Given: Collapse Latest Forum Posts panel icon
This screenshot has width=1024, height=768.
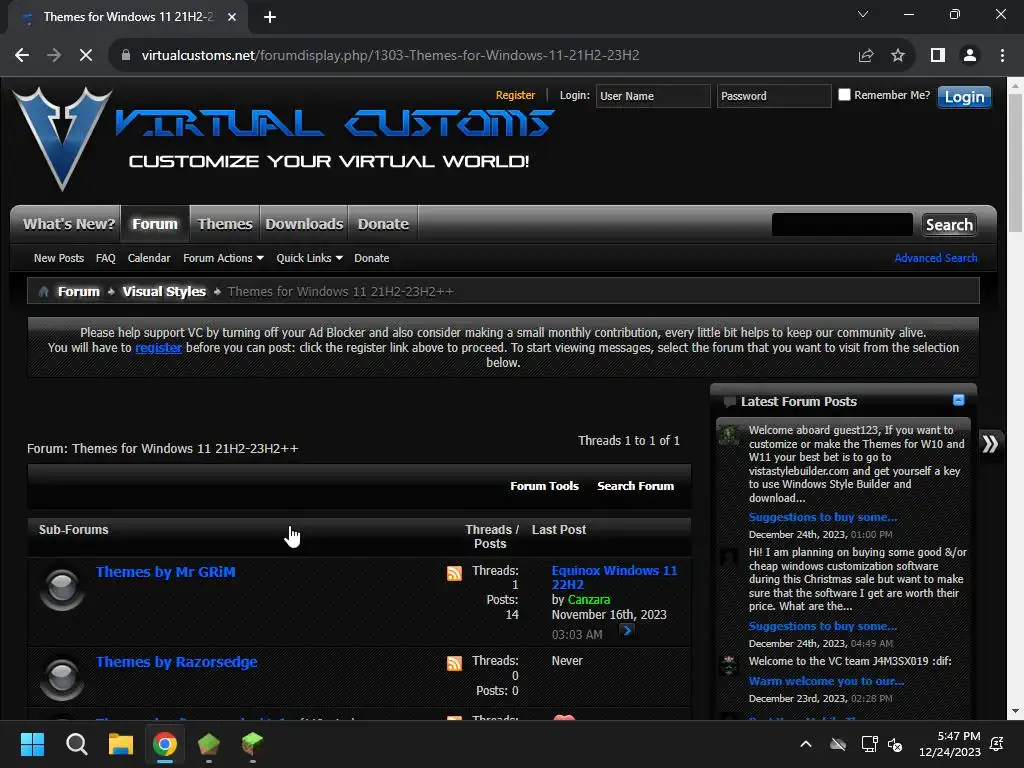Looking at the screenshot, I should tap(959, 400).
